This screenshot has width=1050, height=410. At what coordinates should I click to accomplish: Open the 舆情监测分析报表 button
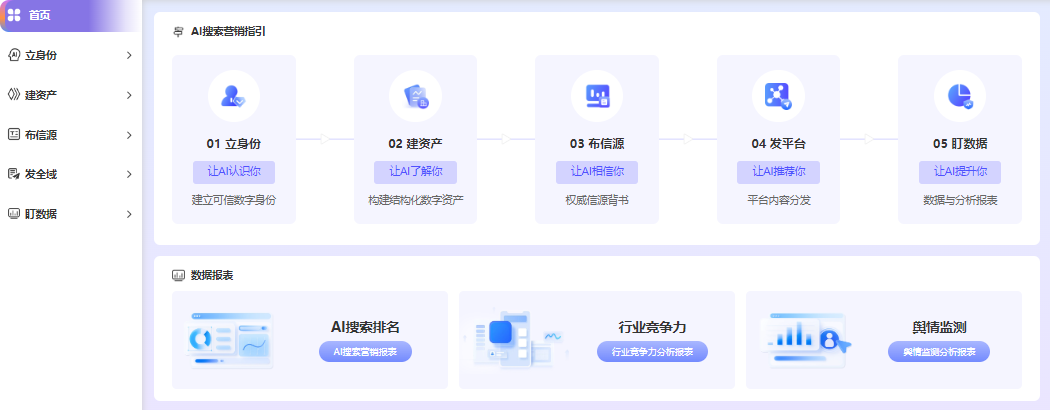pos(939,352)
